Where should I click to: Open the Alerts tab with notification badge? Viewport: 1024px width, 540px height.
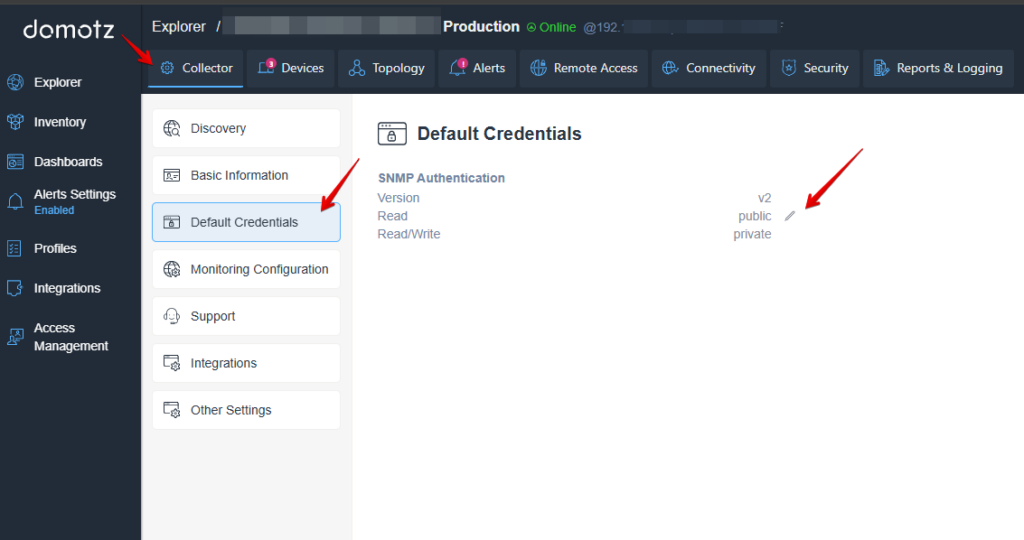coord(477,68)
